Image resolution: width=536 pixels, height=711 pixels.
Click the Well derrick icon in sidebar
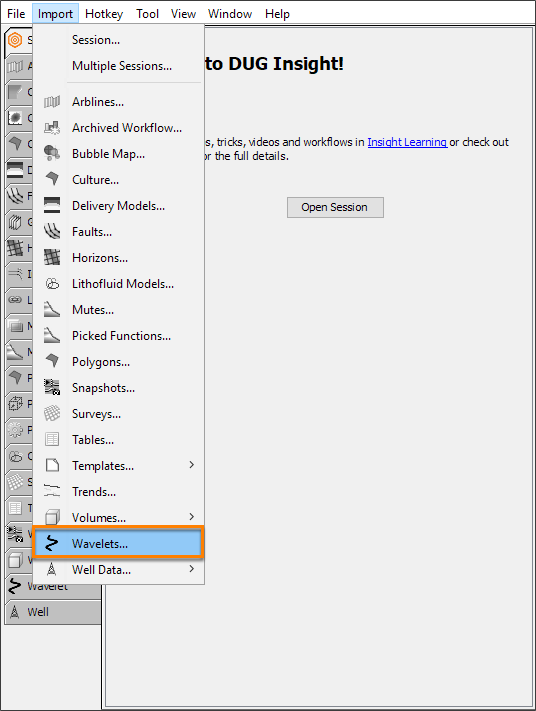[15, 612]
